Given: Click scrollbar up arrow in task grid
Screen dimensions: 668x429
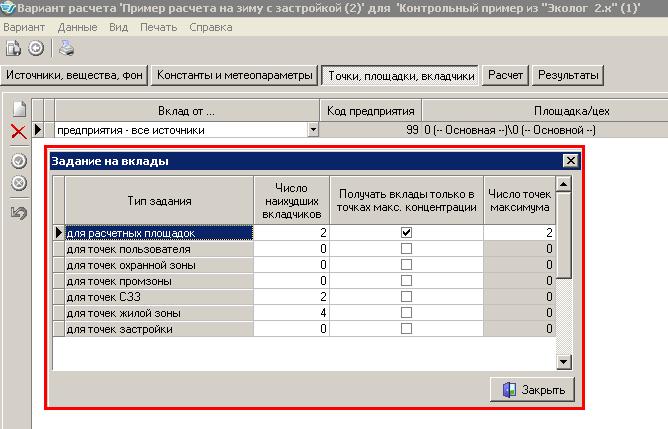Looking at the screenshot, I should pos(563,184).
